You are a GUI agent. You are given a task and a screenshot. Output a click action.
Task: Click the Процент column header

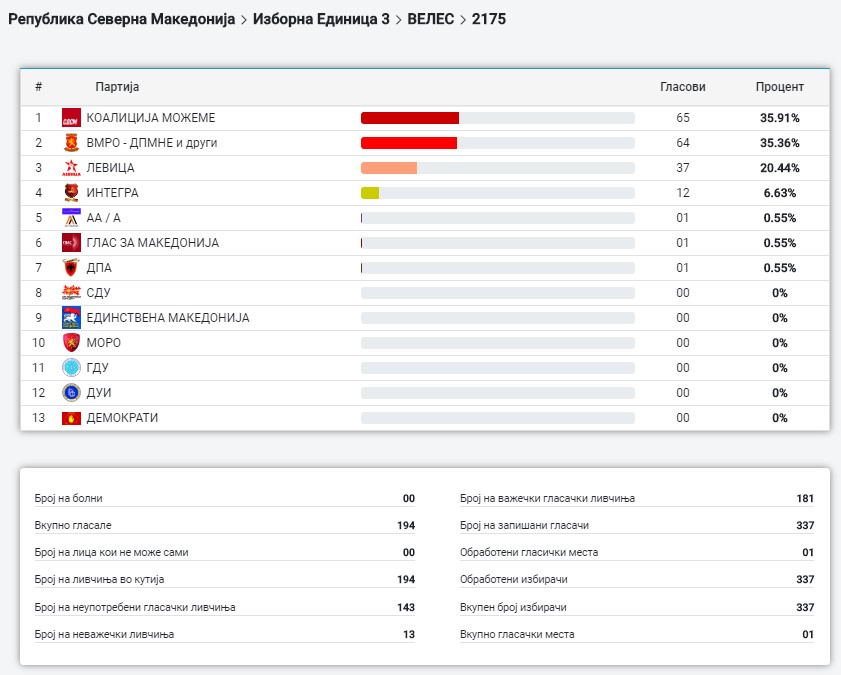[x=779, y=87]
